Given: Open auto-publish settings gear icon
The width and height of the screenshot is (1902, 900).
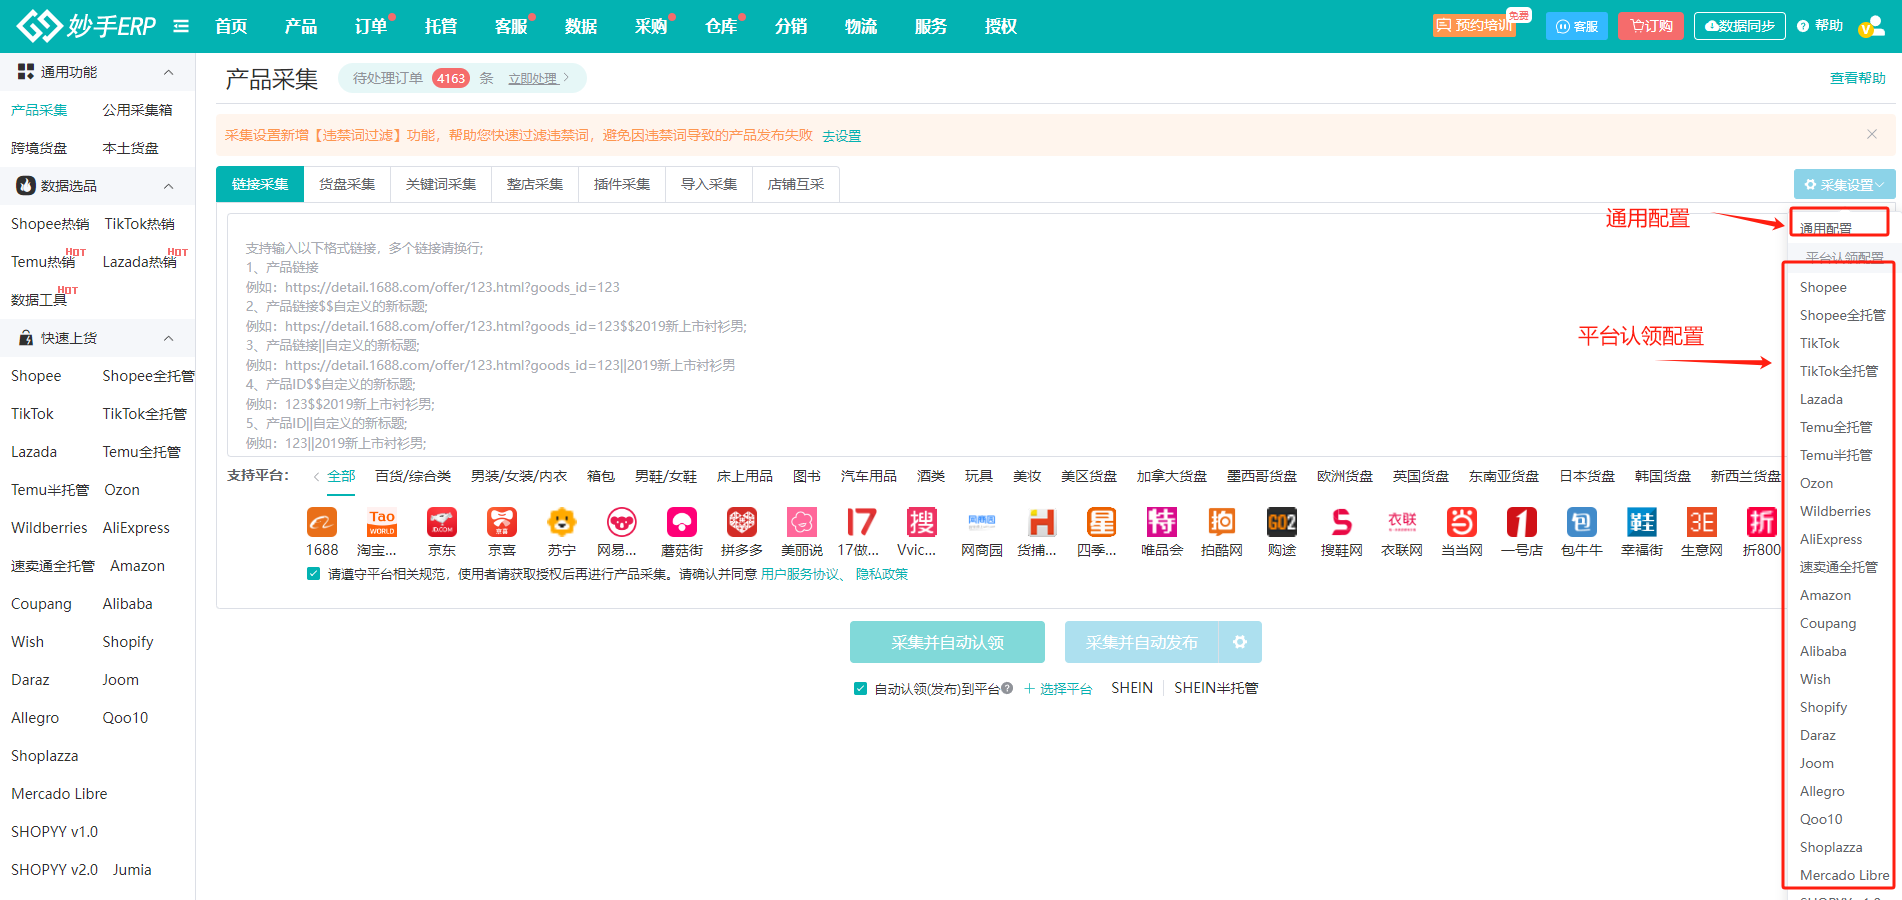Looking at the screenshot, I should coord(1240,642).
